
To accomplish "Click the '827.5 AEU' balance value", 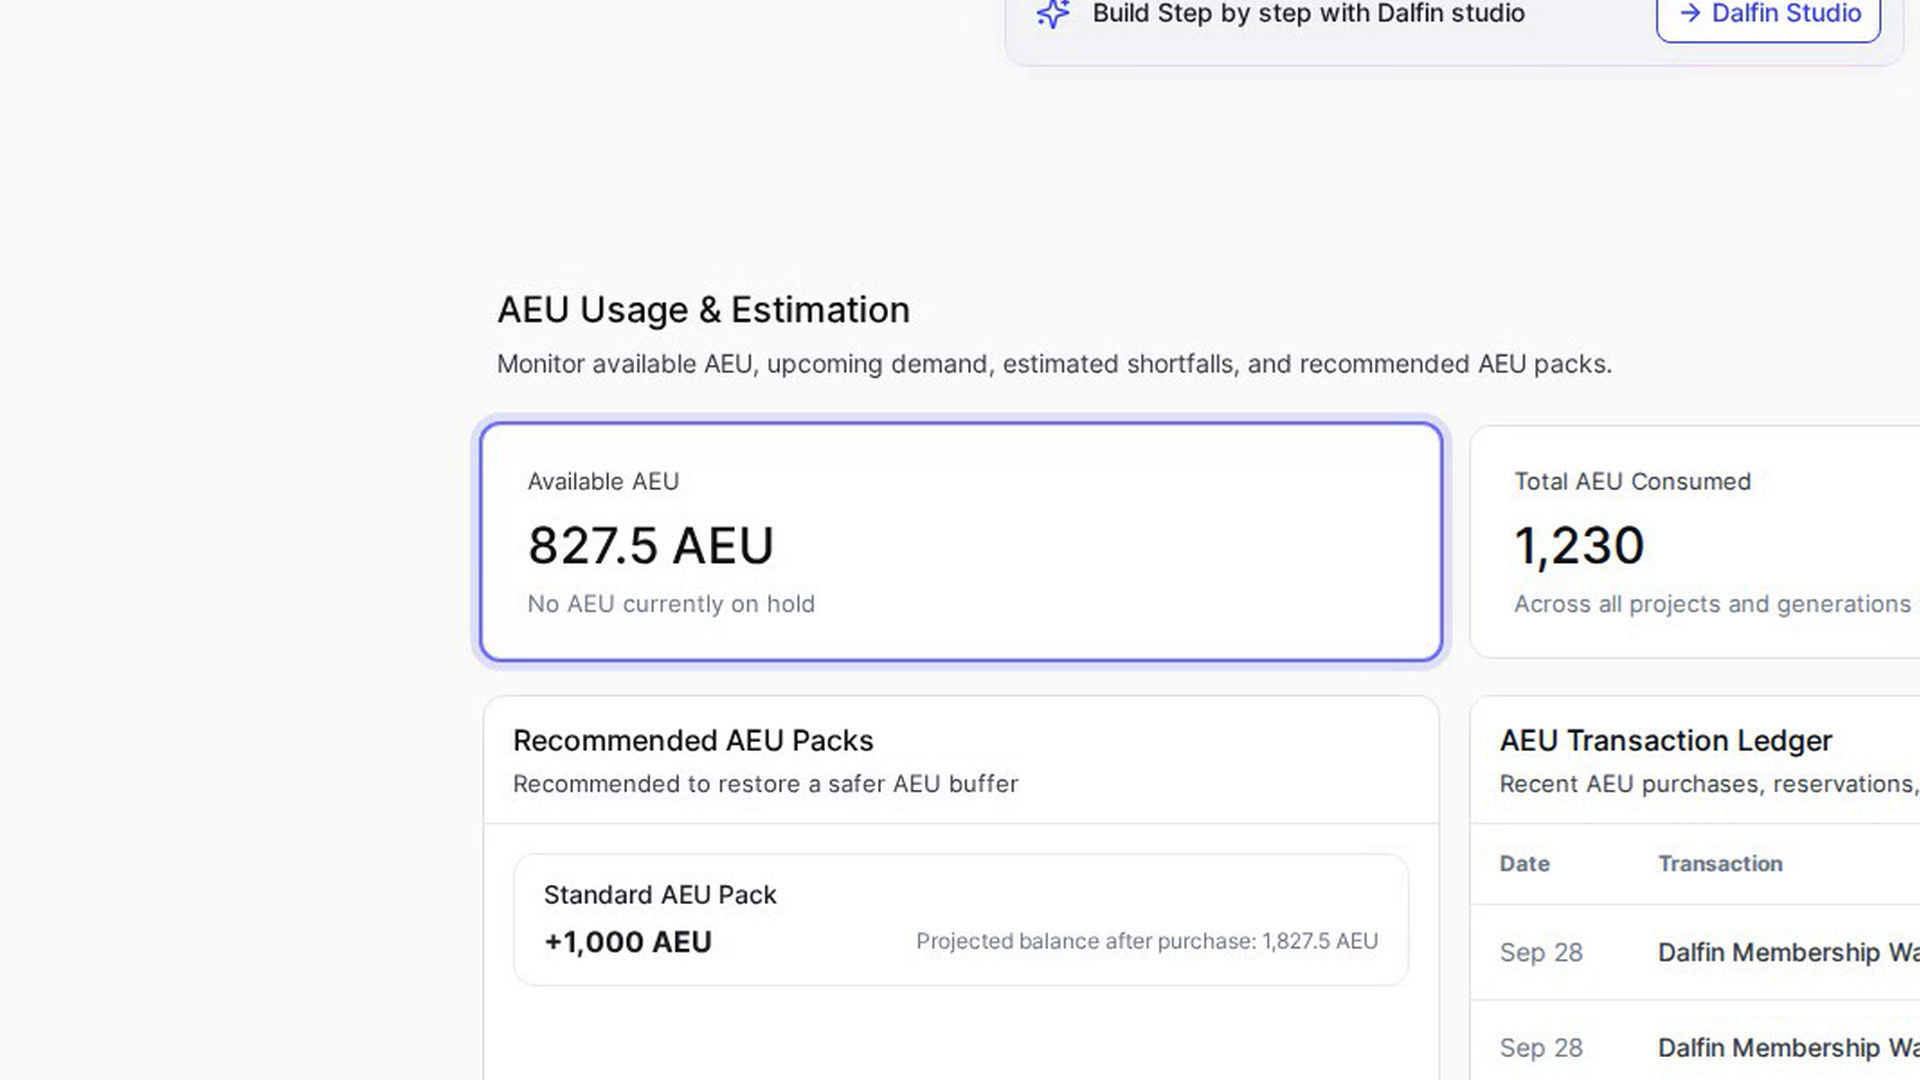I will point(651,546).
